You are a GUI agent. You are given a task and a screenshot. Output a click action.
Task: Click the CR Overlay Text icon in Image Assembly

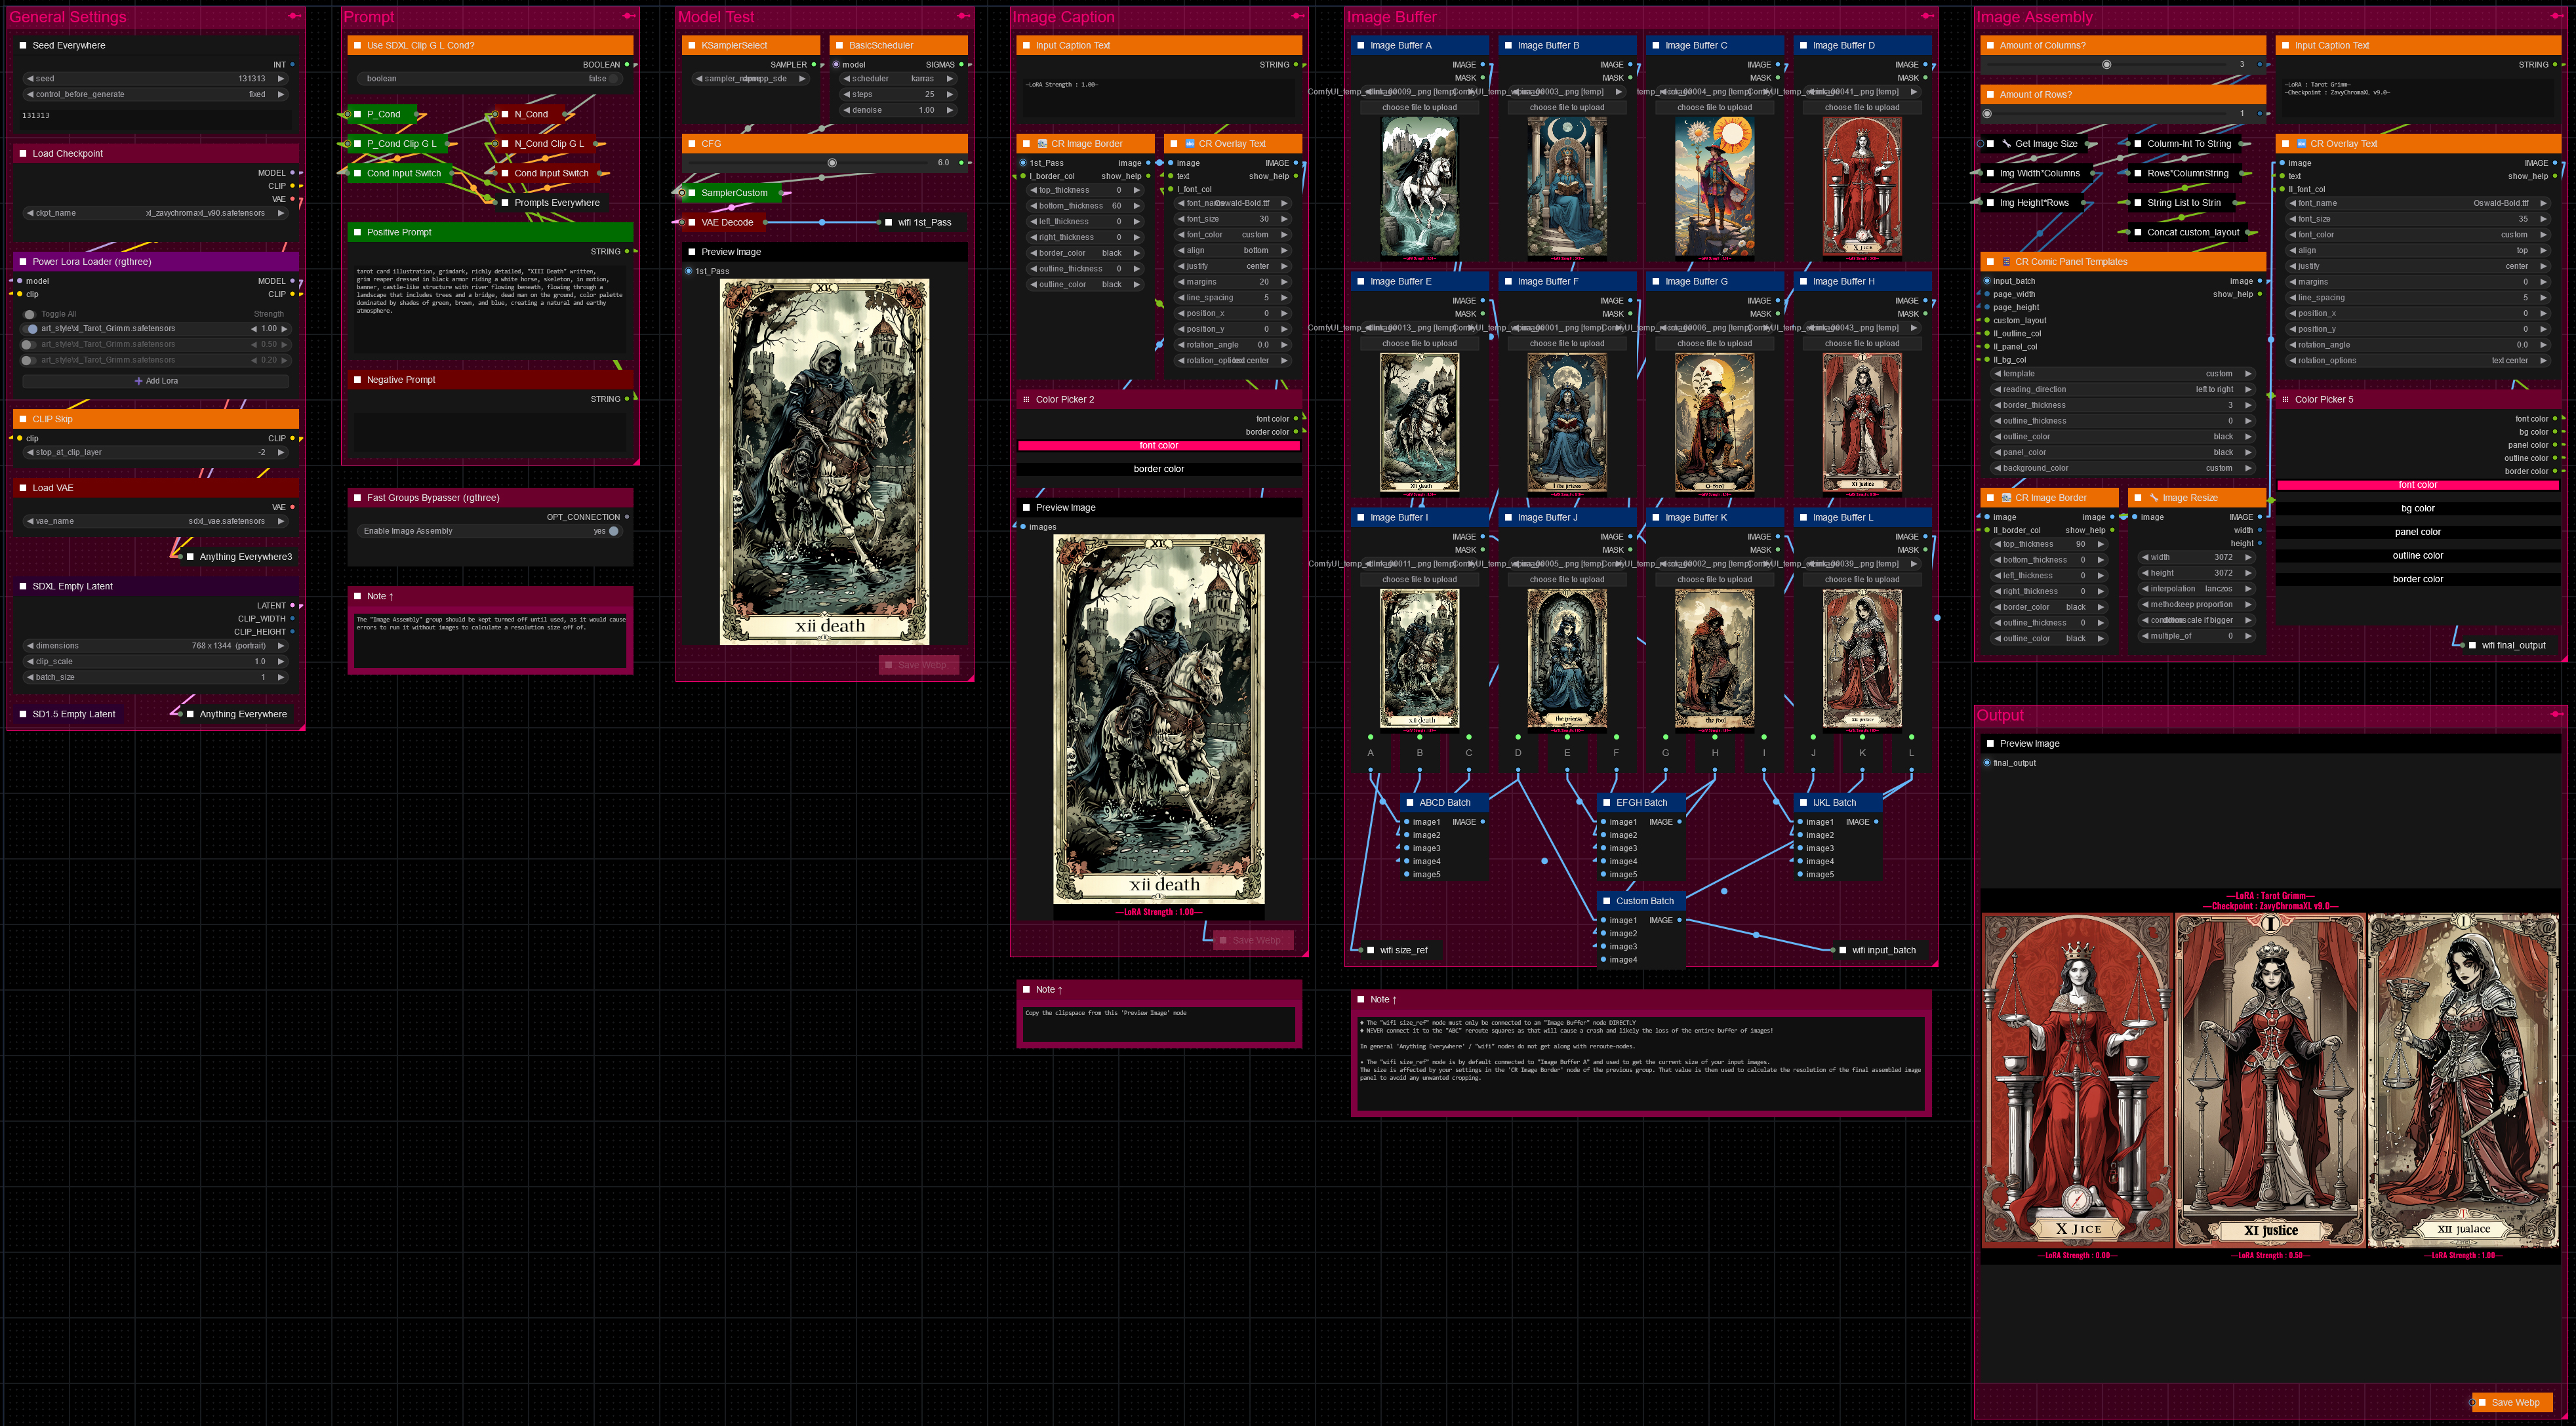pyautogui.click(x=2301, y=144)
